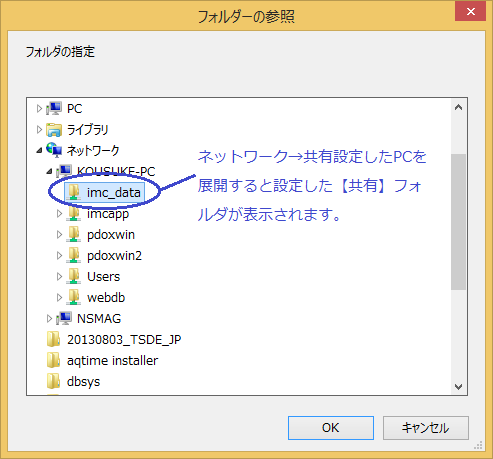Screen dimensions: 493x459
Task: Click the pdoxwin2 shared folder icon
Action: pos(74,255)
